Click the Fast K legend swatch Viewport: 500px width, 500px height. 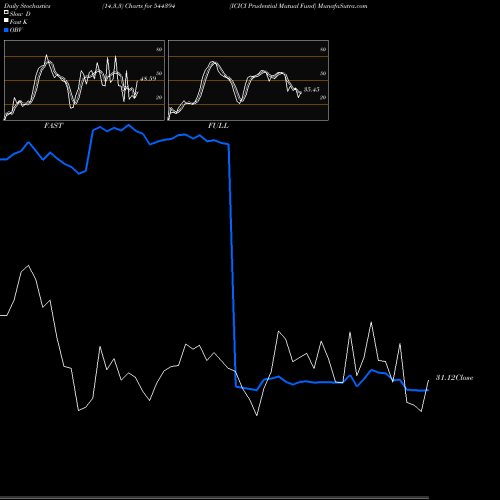coord(6,21)
